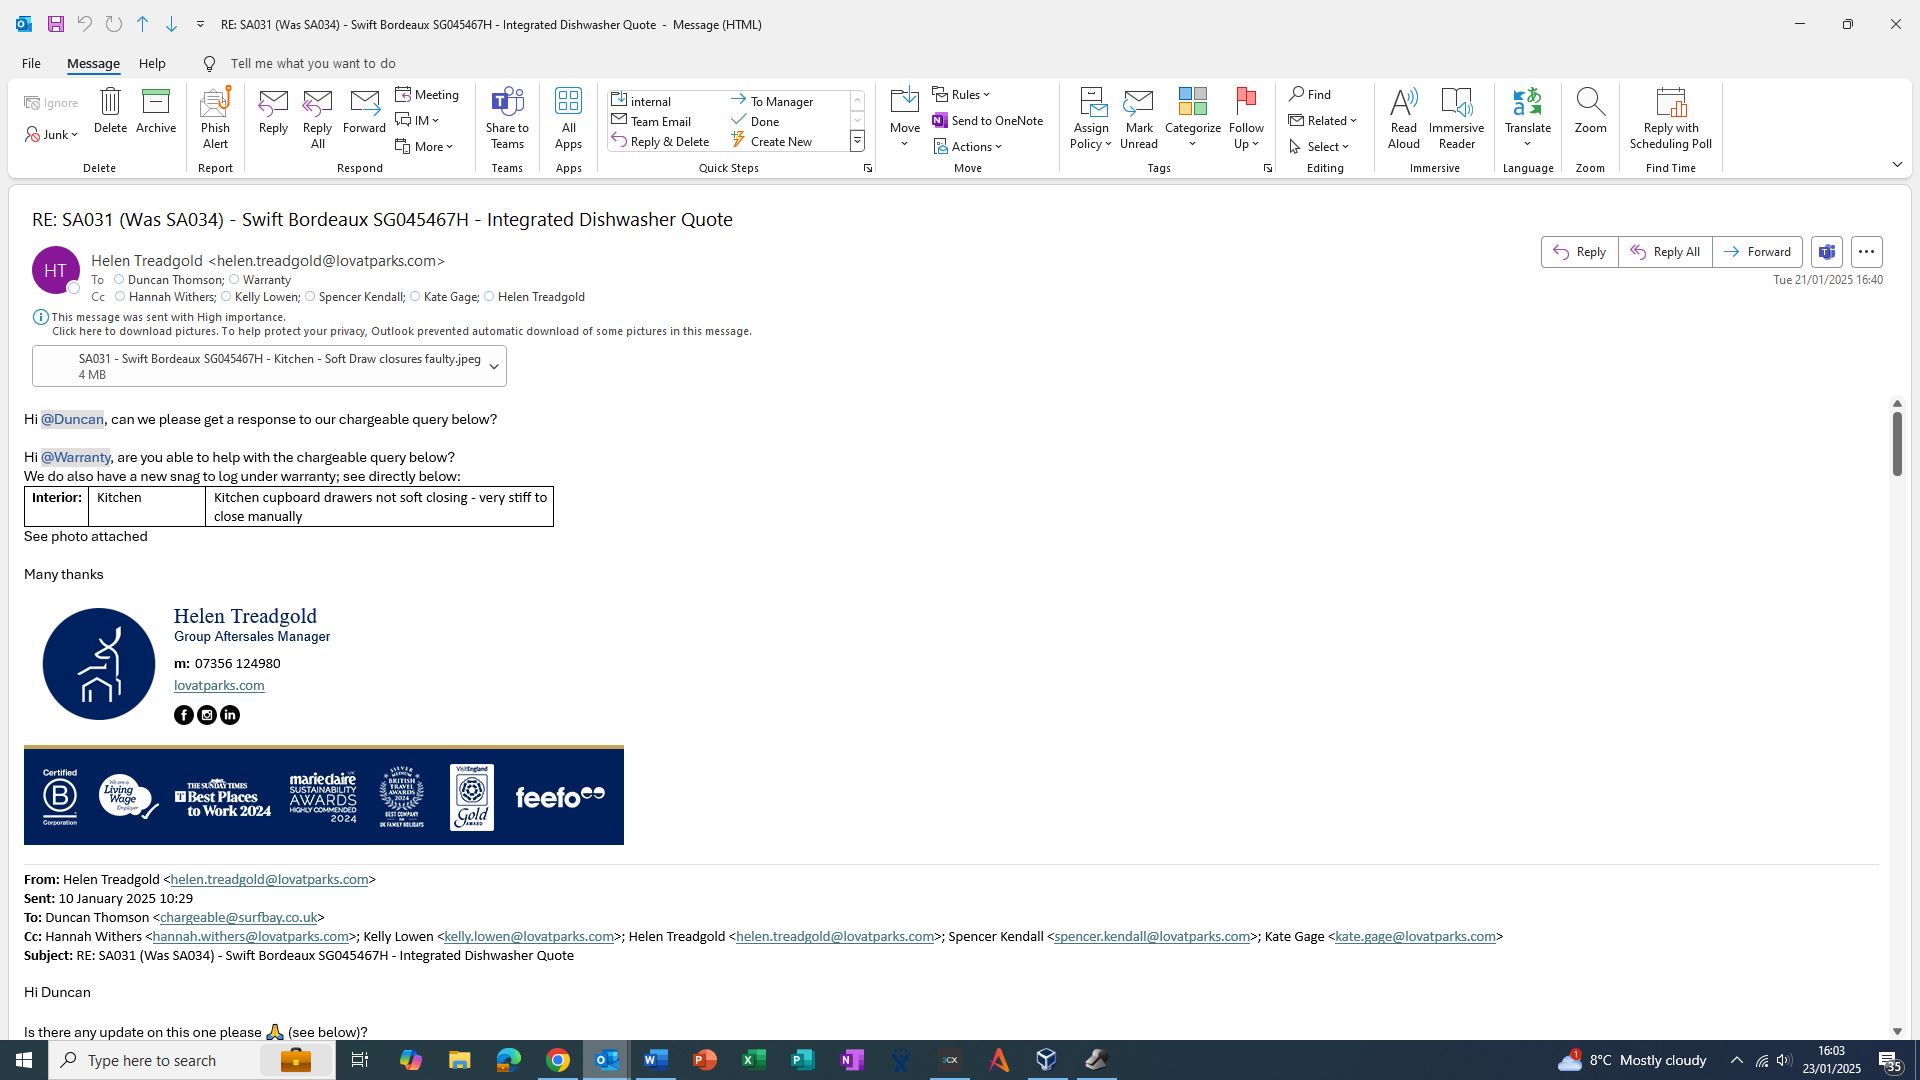Click Reply All button in message header

tap(1665, 252)
